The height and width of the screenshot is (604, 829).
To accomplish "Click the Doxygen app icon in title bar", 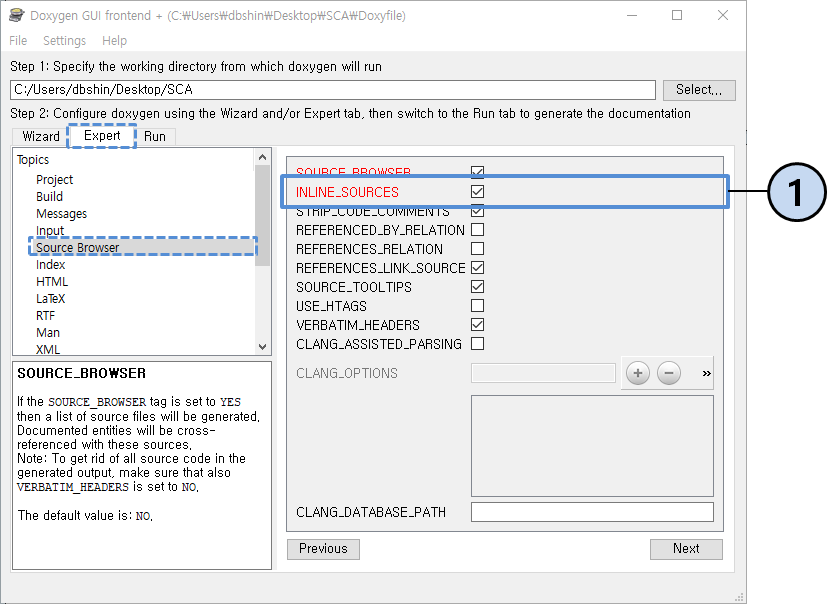I will [17, 15].
